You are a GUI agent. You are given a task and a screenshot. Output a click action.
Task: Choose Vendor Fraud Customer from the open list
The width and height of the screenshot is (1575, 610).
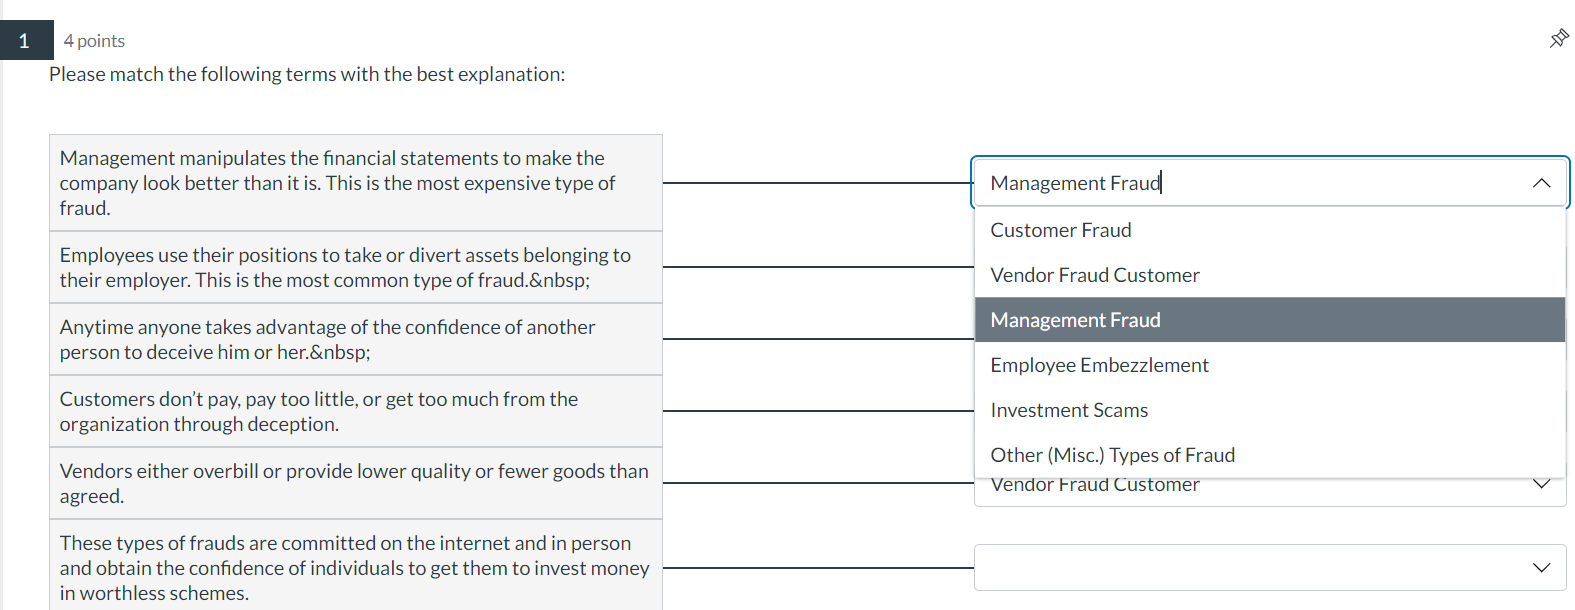pyautogui.click(x=1094, y=274)
